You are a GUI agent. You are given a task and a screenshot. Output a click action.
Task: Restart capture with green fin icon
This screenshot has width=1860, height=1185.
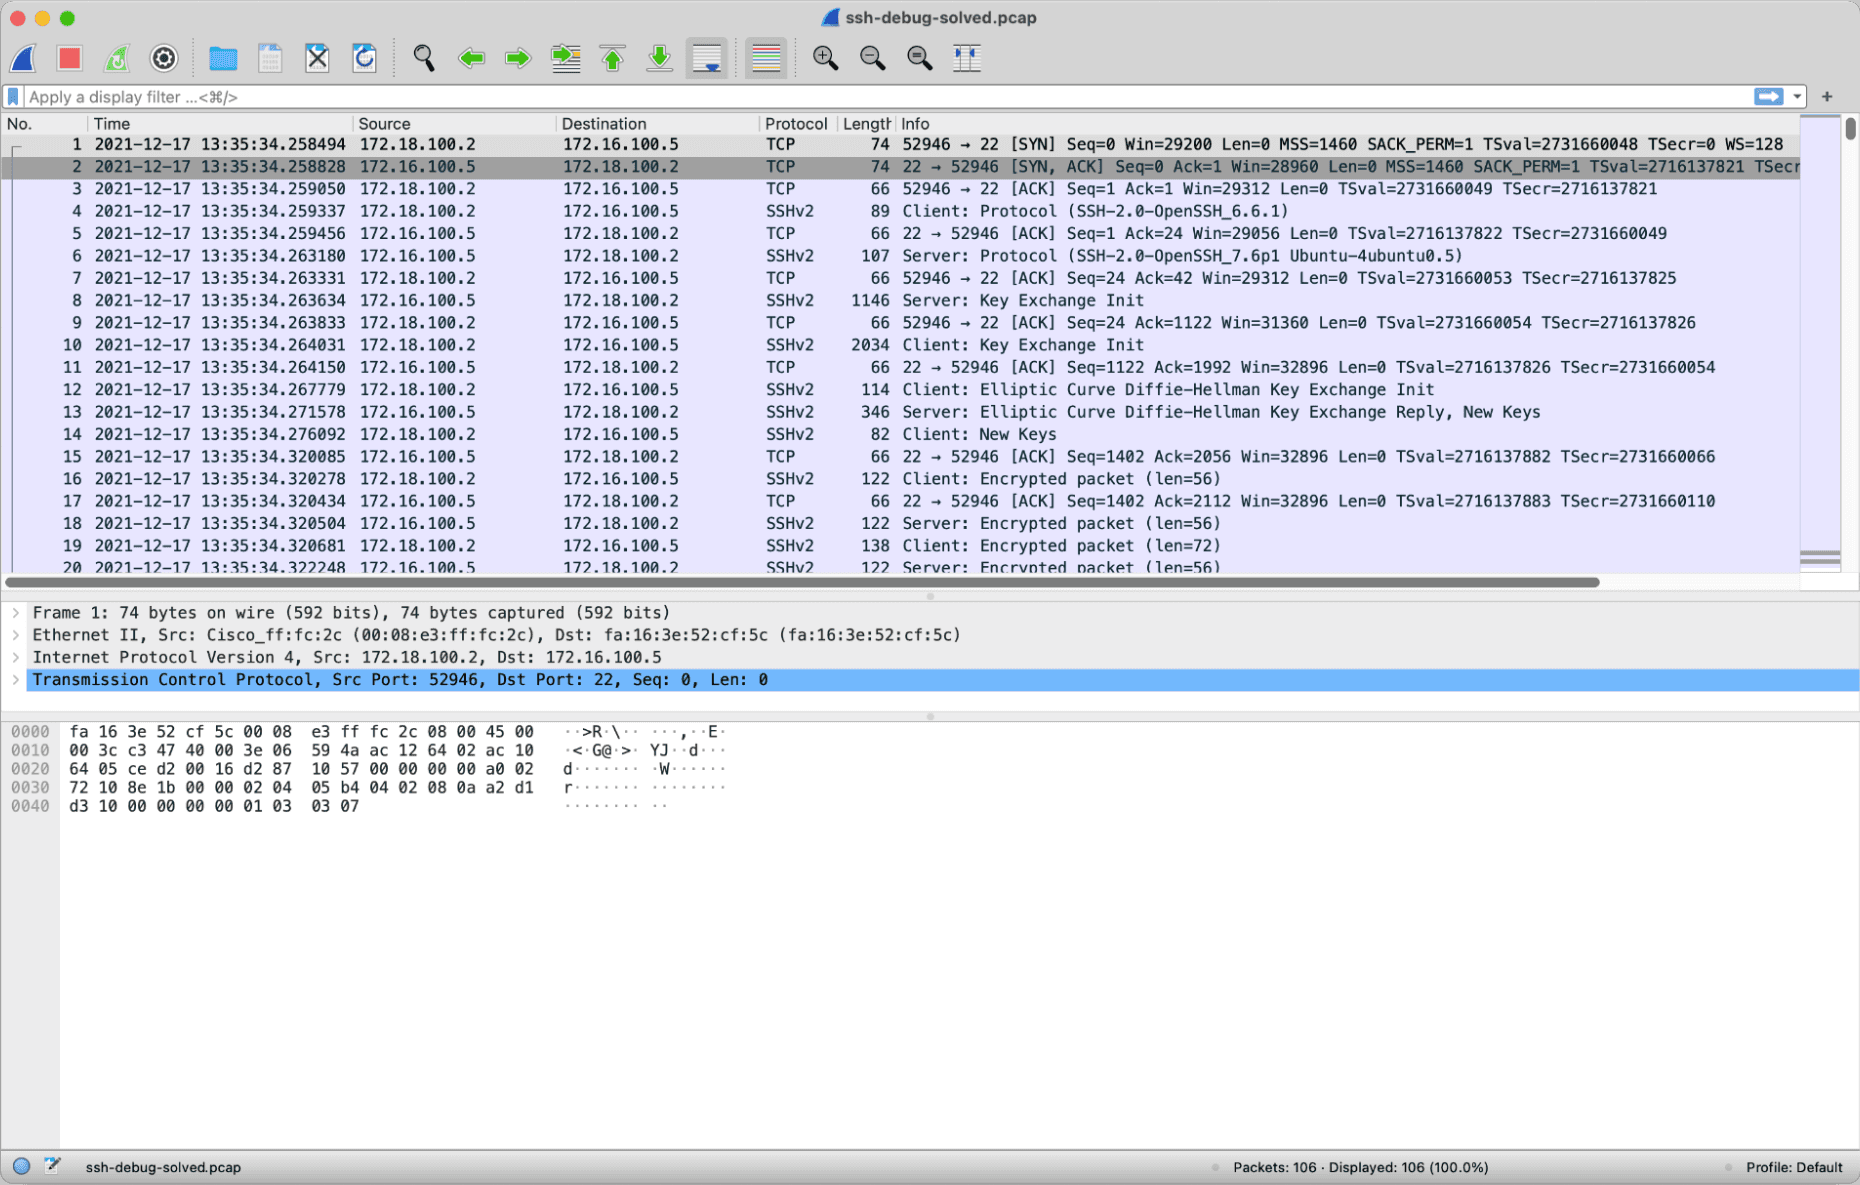pyautogui.click(x=117, y=58)
